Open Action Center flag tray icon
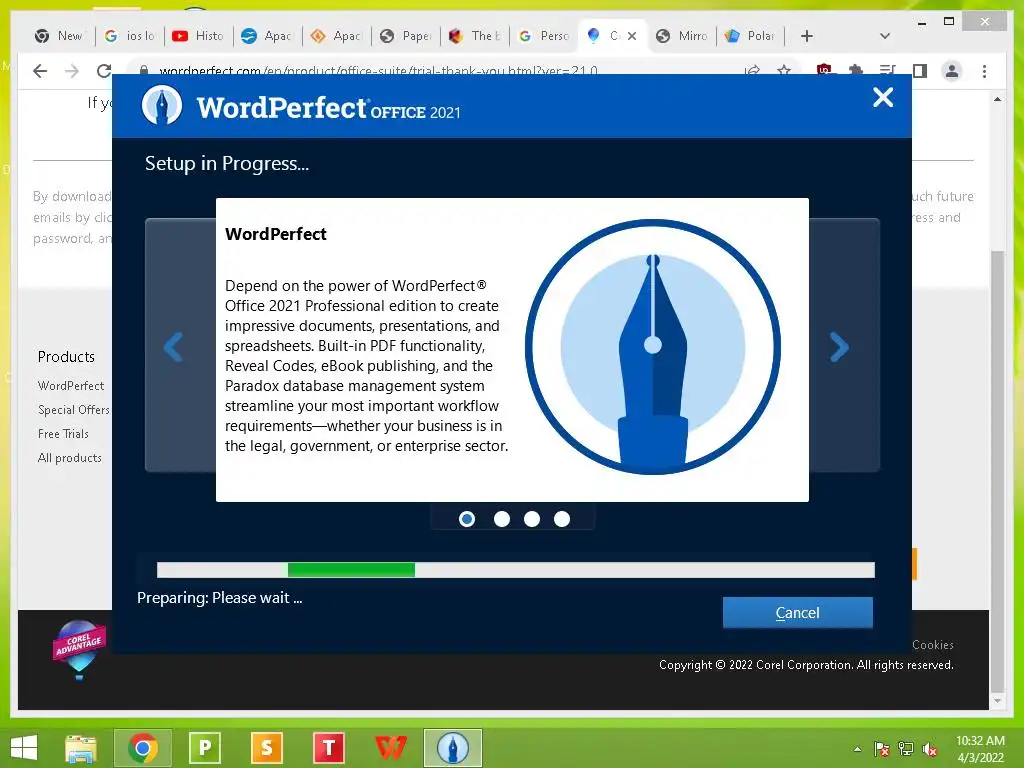Viewport: 1024px width, 768px height. tap(882, 749)
